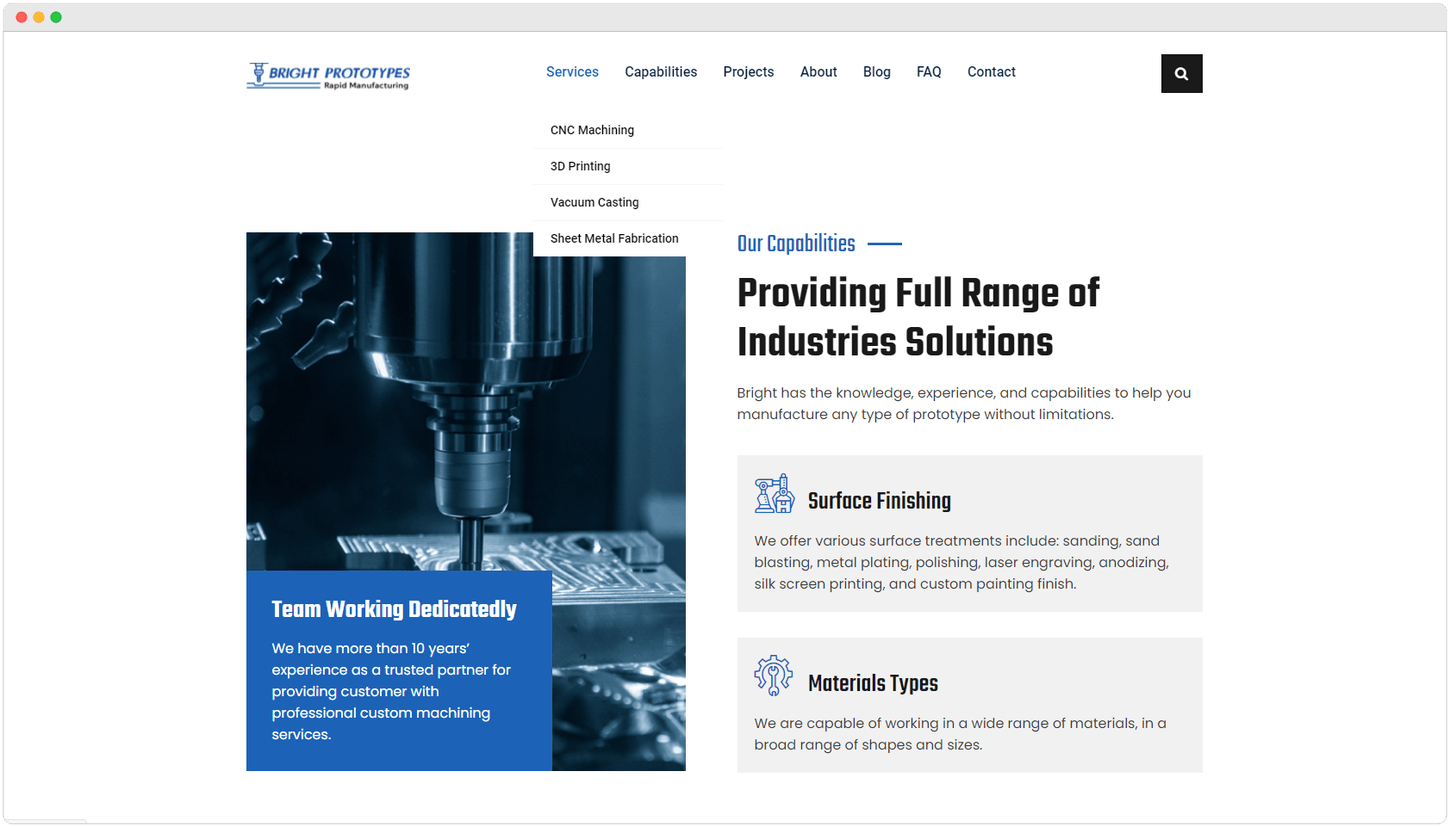
Task: Click the surface treatments description text
Action: 962,562
